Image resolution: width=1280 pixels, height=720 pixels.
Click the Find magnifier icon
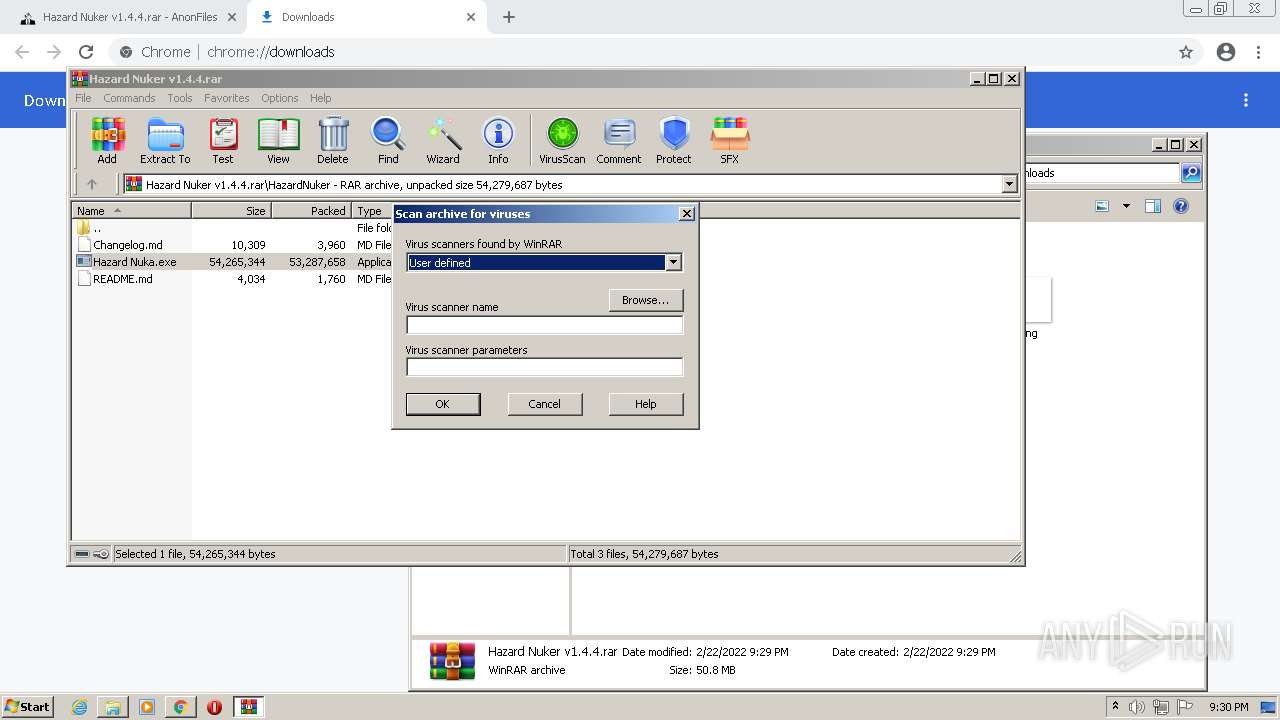[x=388, y=140]
